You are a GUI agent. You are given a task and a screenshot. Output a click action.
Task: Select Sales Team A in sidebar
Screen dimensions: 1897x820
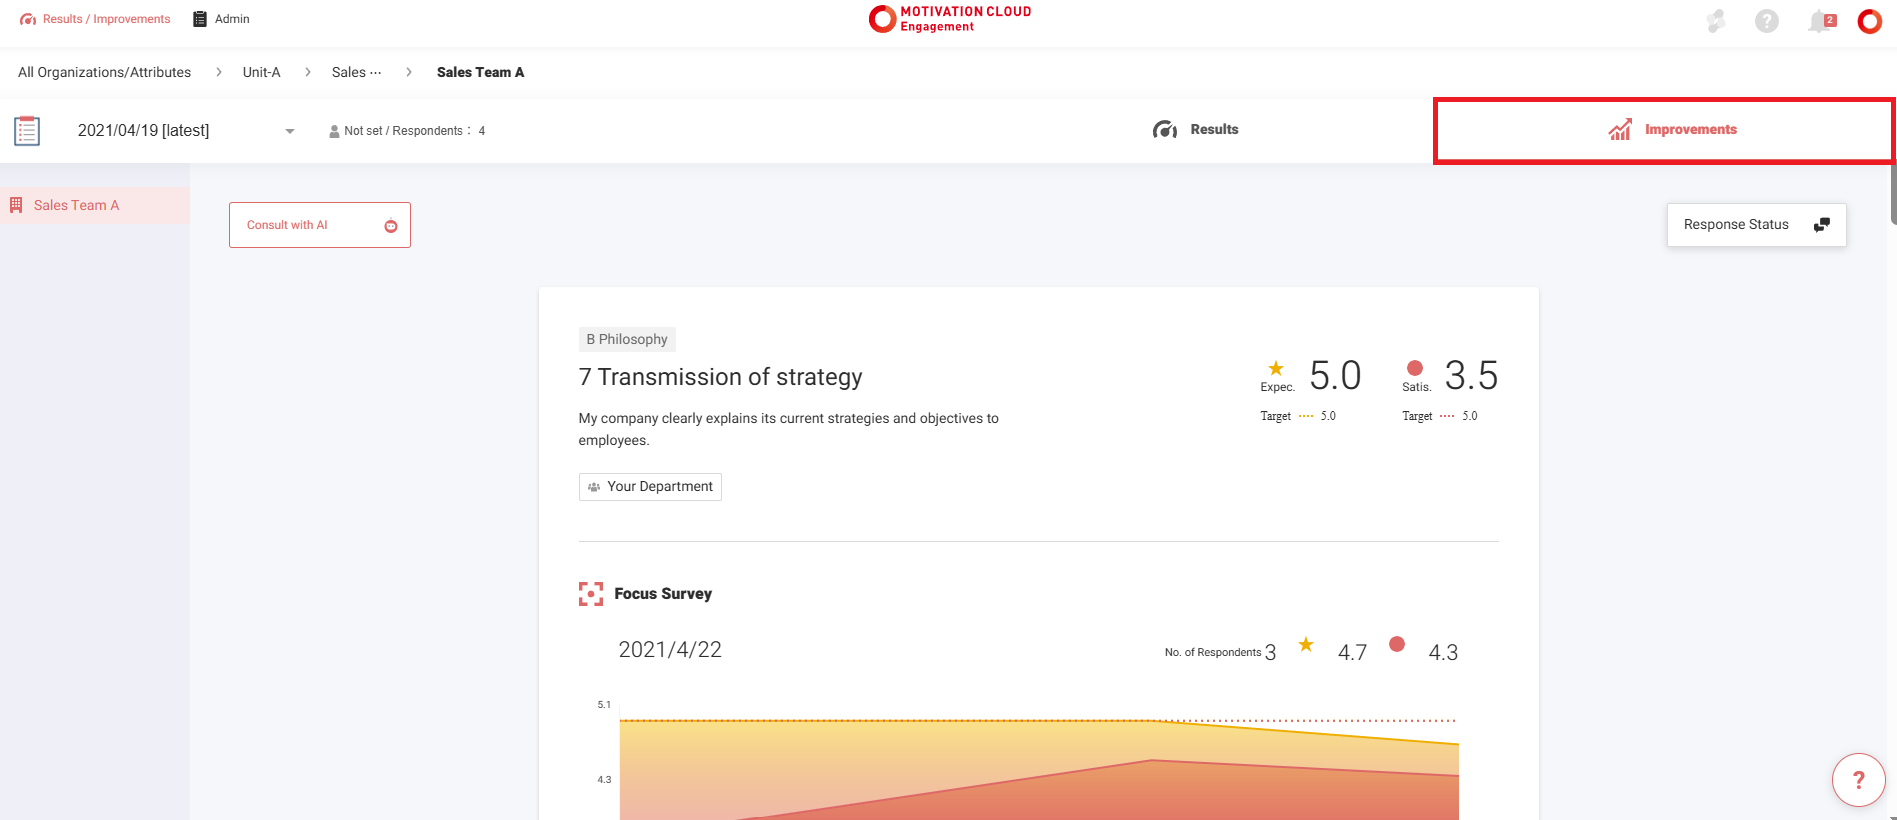(76, 205)
